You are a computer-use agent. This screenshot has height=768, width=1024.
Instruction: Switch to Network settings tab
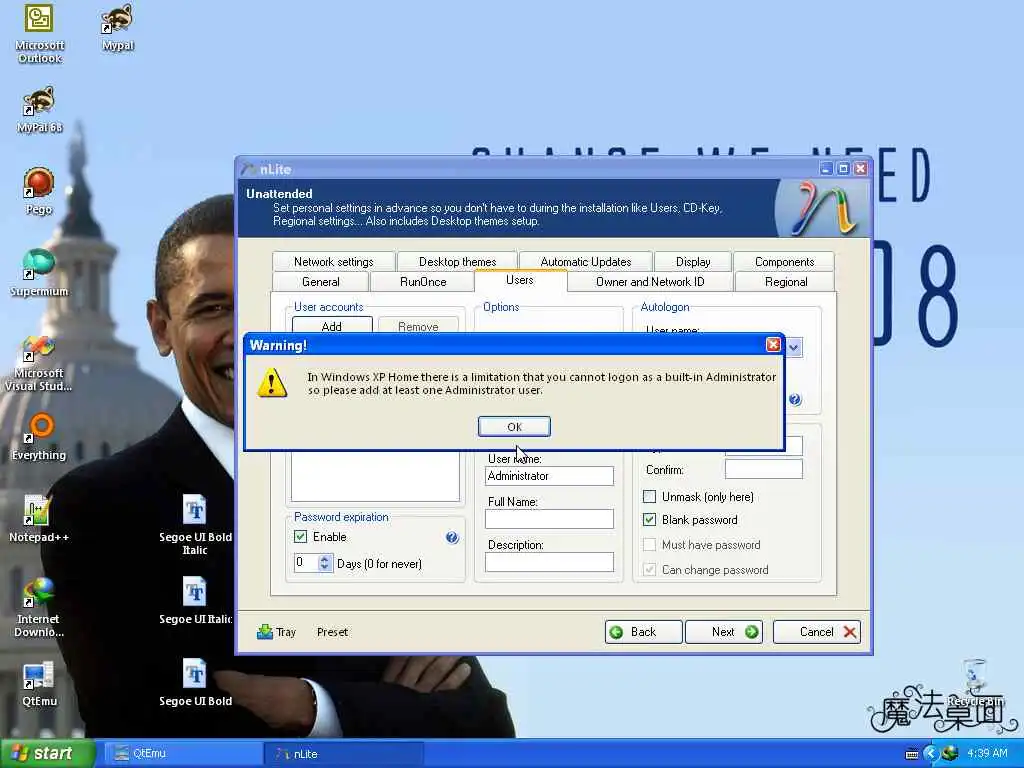coord(334,262)
